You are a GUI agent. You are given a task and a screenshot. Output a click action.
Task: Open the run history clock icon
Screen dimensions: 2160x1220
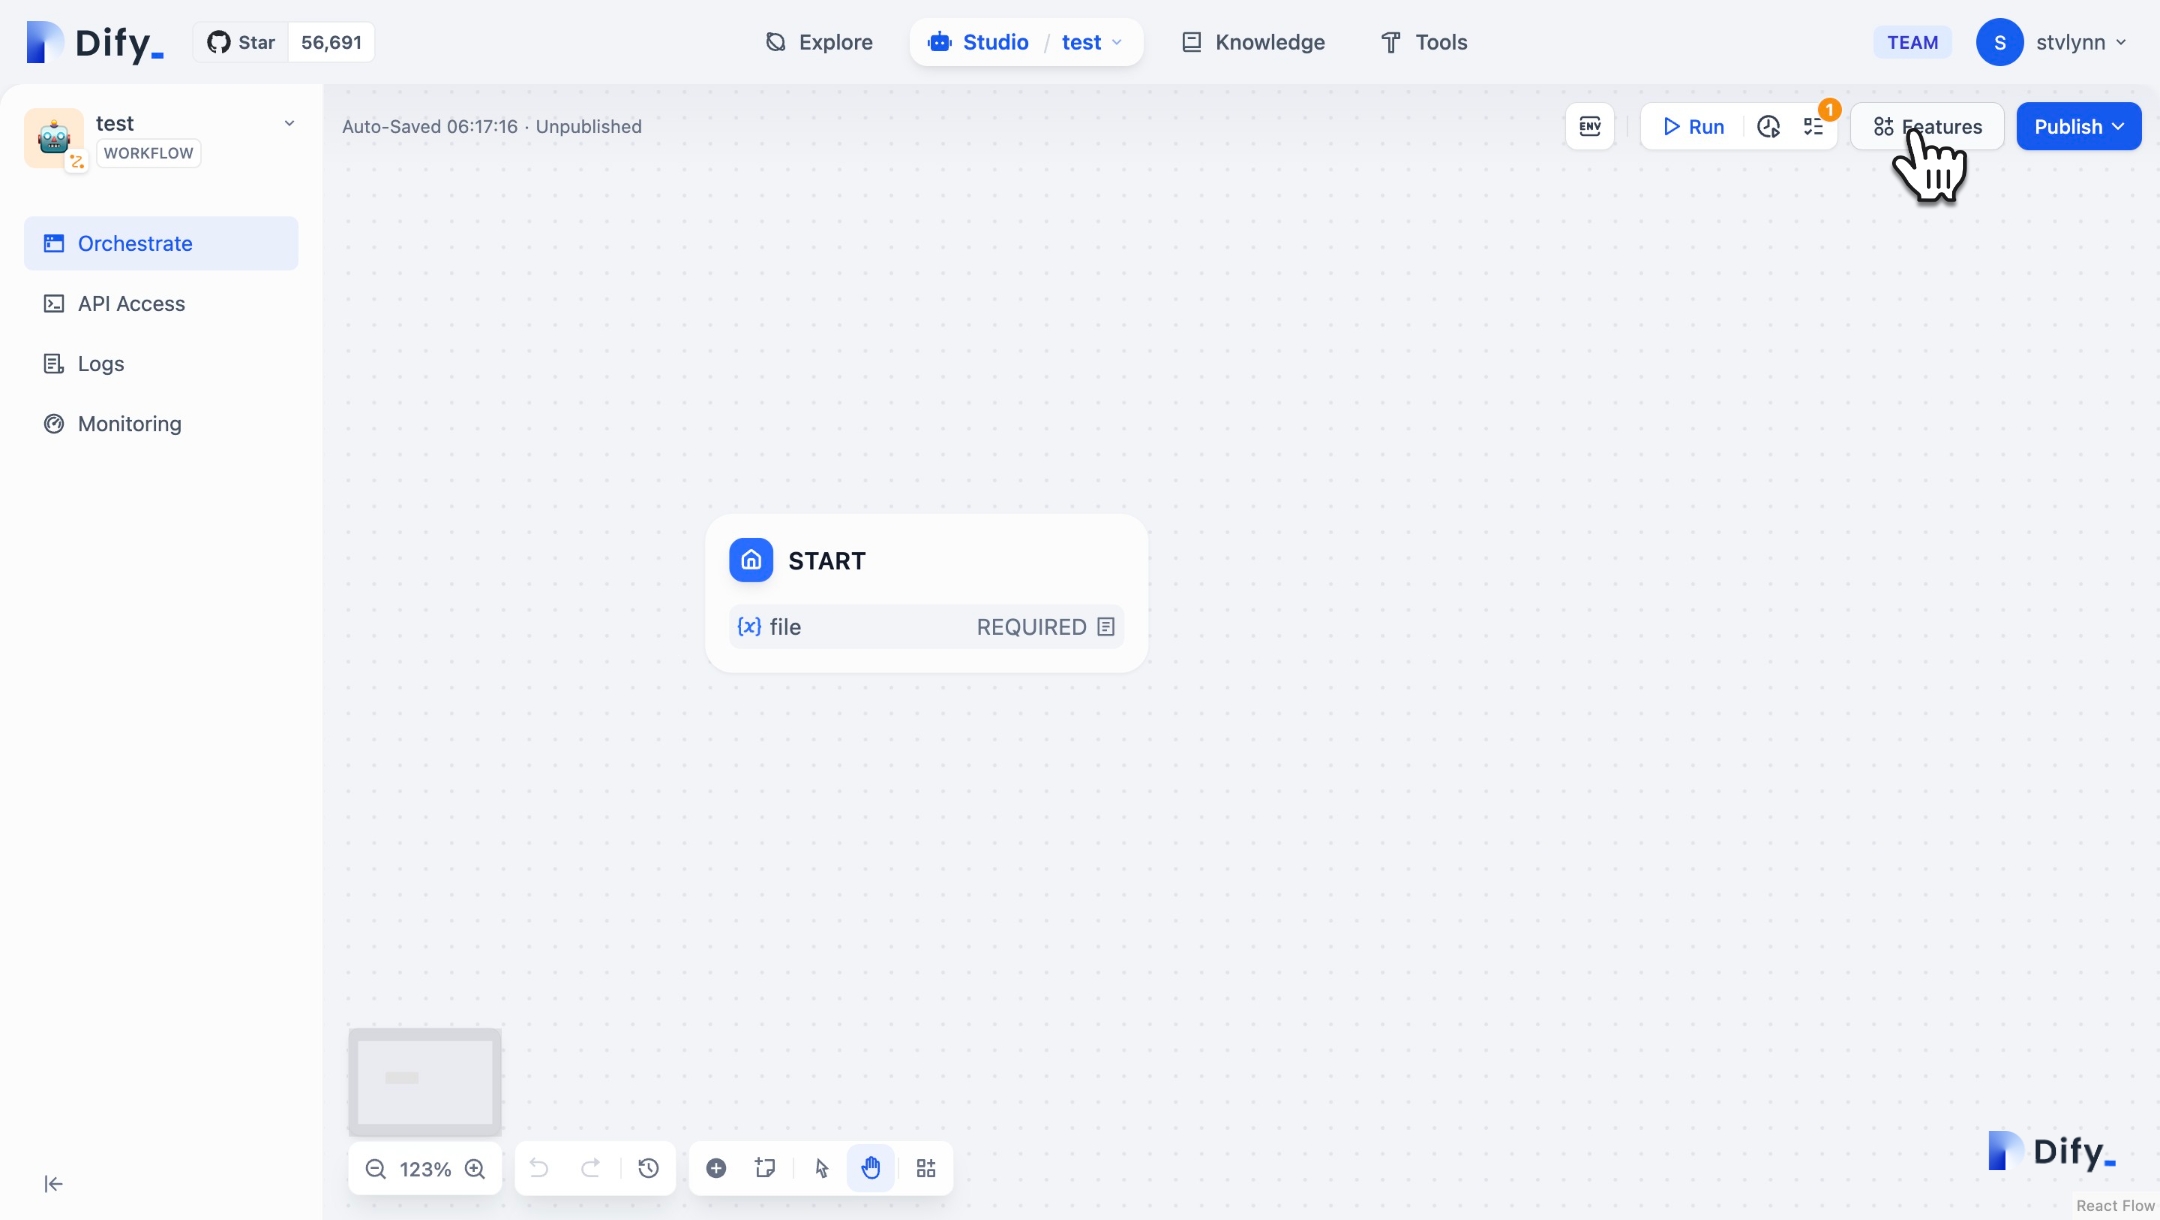(x=1768, y=127)
